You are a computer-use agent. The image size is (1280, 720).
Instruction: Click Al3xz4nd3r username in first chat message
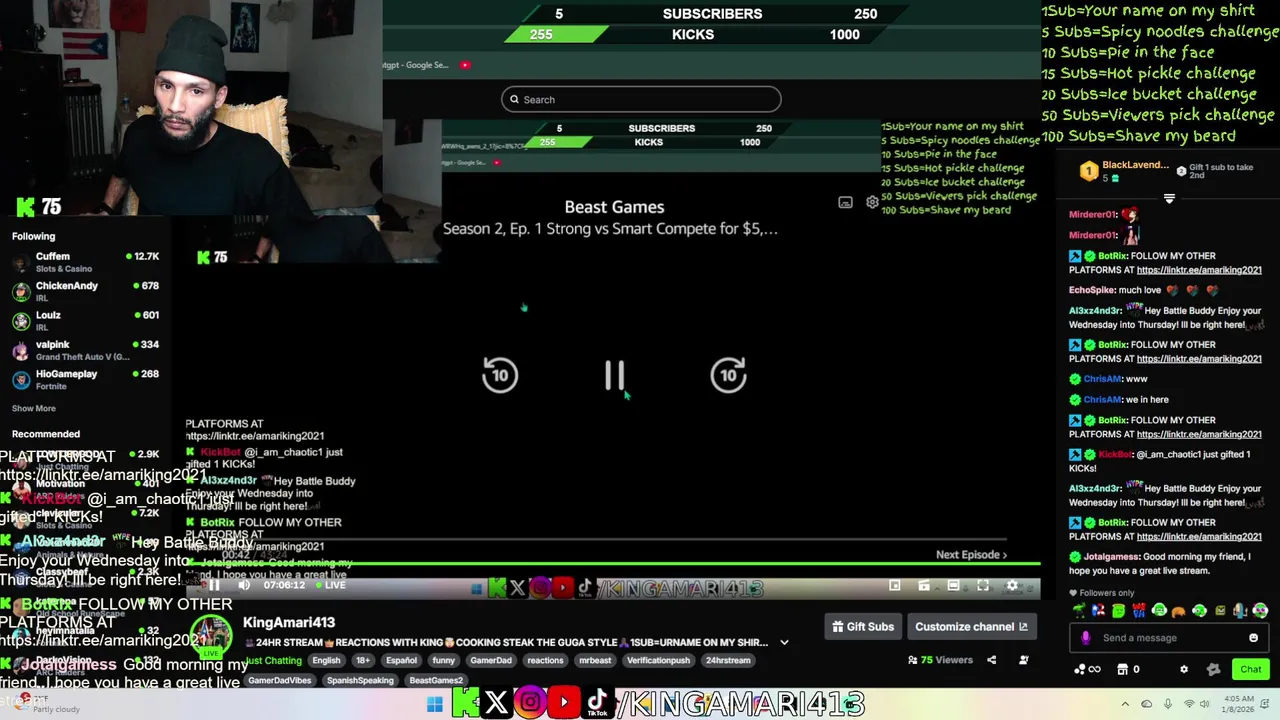click(x=1095, y=311)
